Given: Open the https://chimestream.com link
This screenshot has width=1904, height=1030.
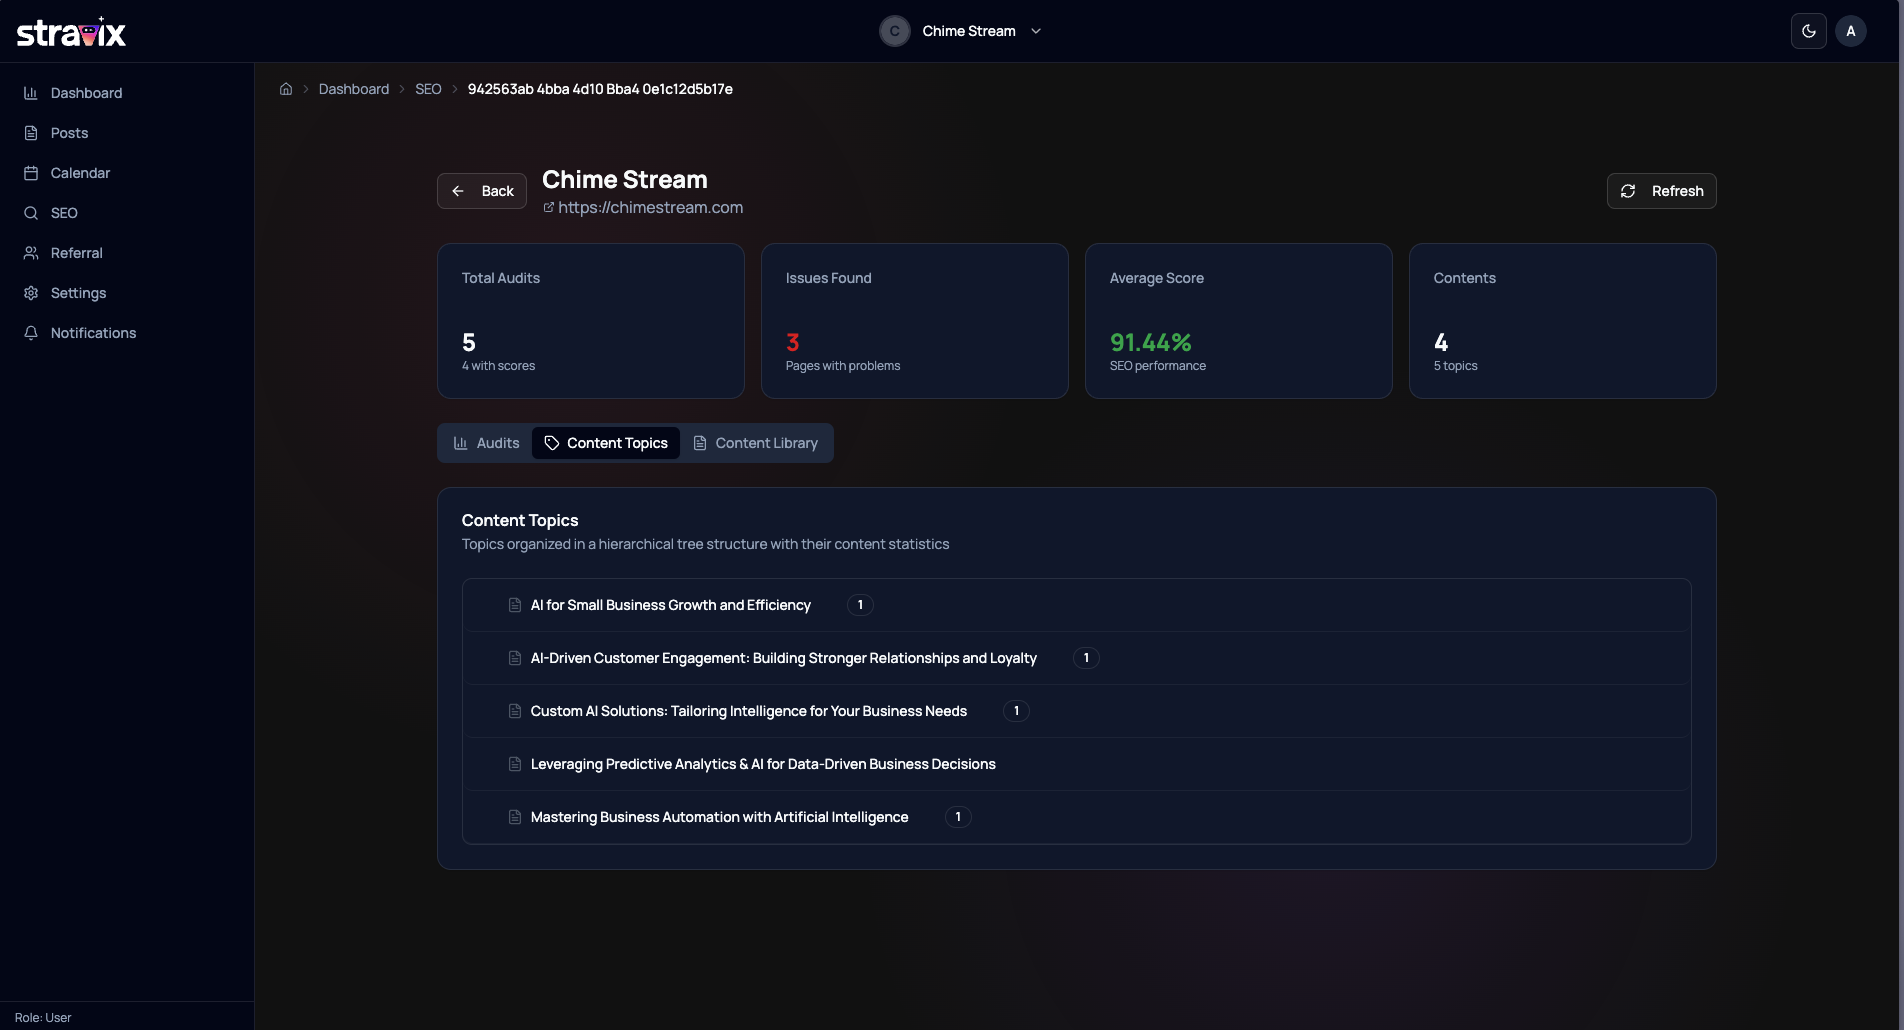Looking at the screenshot, I should (x=650, y=207).
